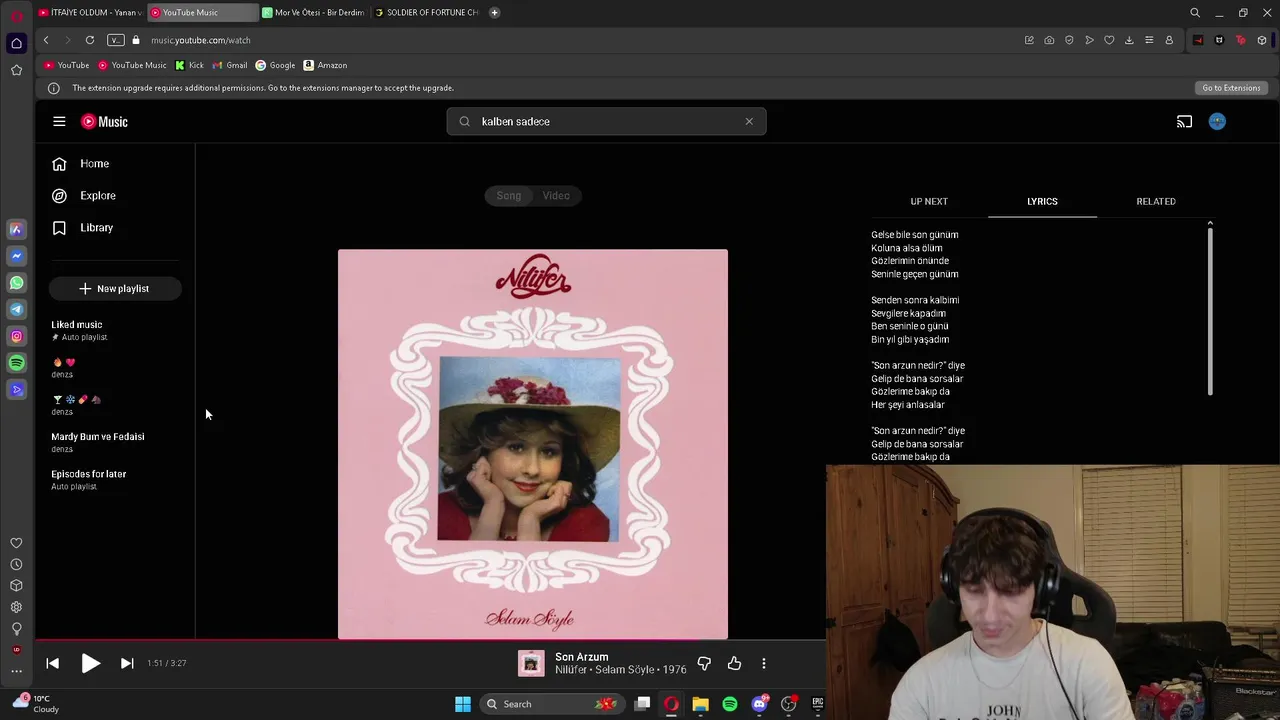
Task: Like the song Son Arzum
Action: point(734,663)
